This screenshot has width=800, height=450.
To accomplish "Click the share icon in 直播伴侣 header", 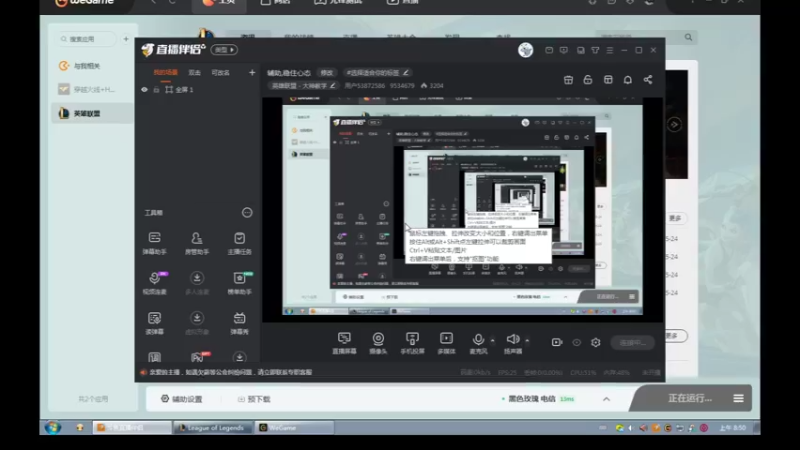I will pos(647,80).
